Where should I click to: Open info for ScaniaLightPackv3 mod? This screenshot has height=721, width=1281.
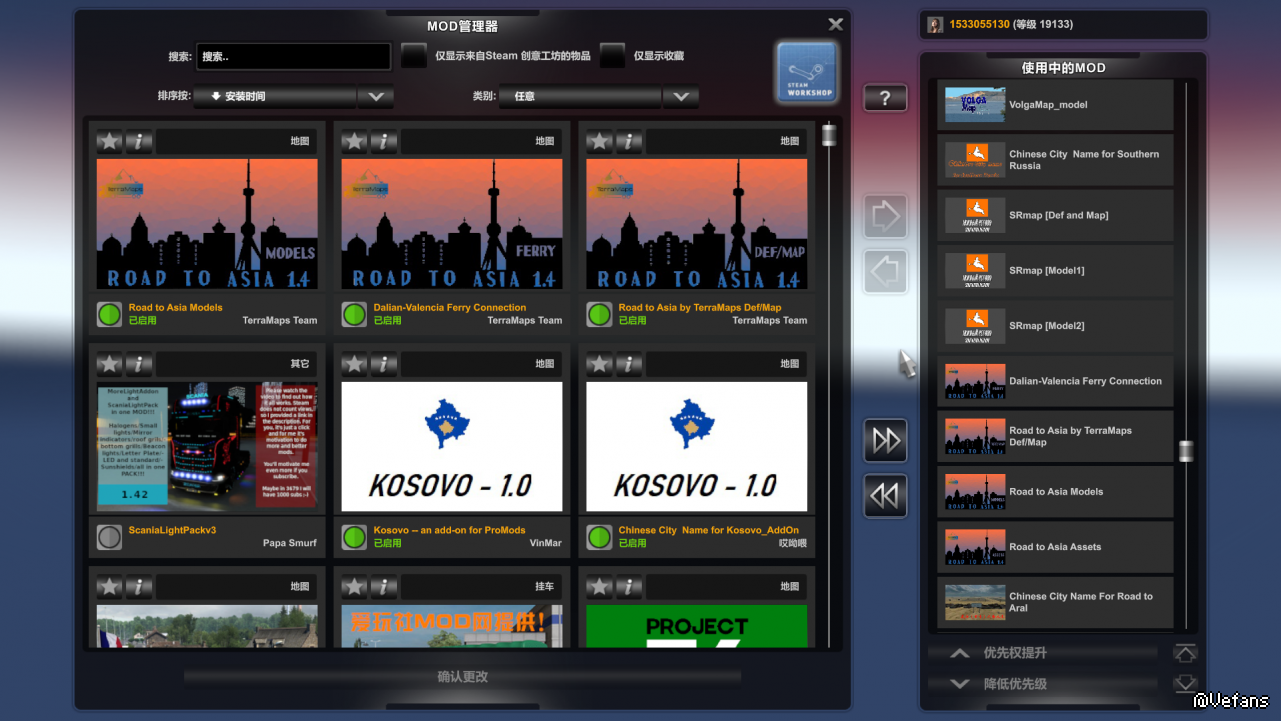pos(139,364)
